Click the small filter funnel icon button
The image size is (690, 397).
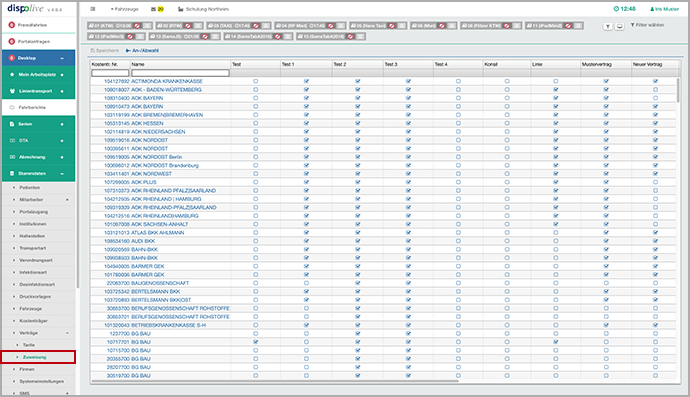(608, 26)
